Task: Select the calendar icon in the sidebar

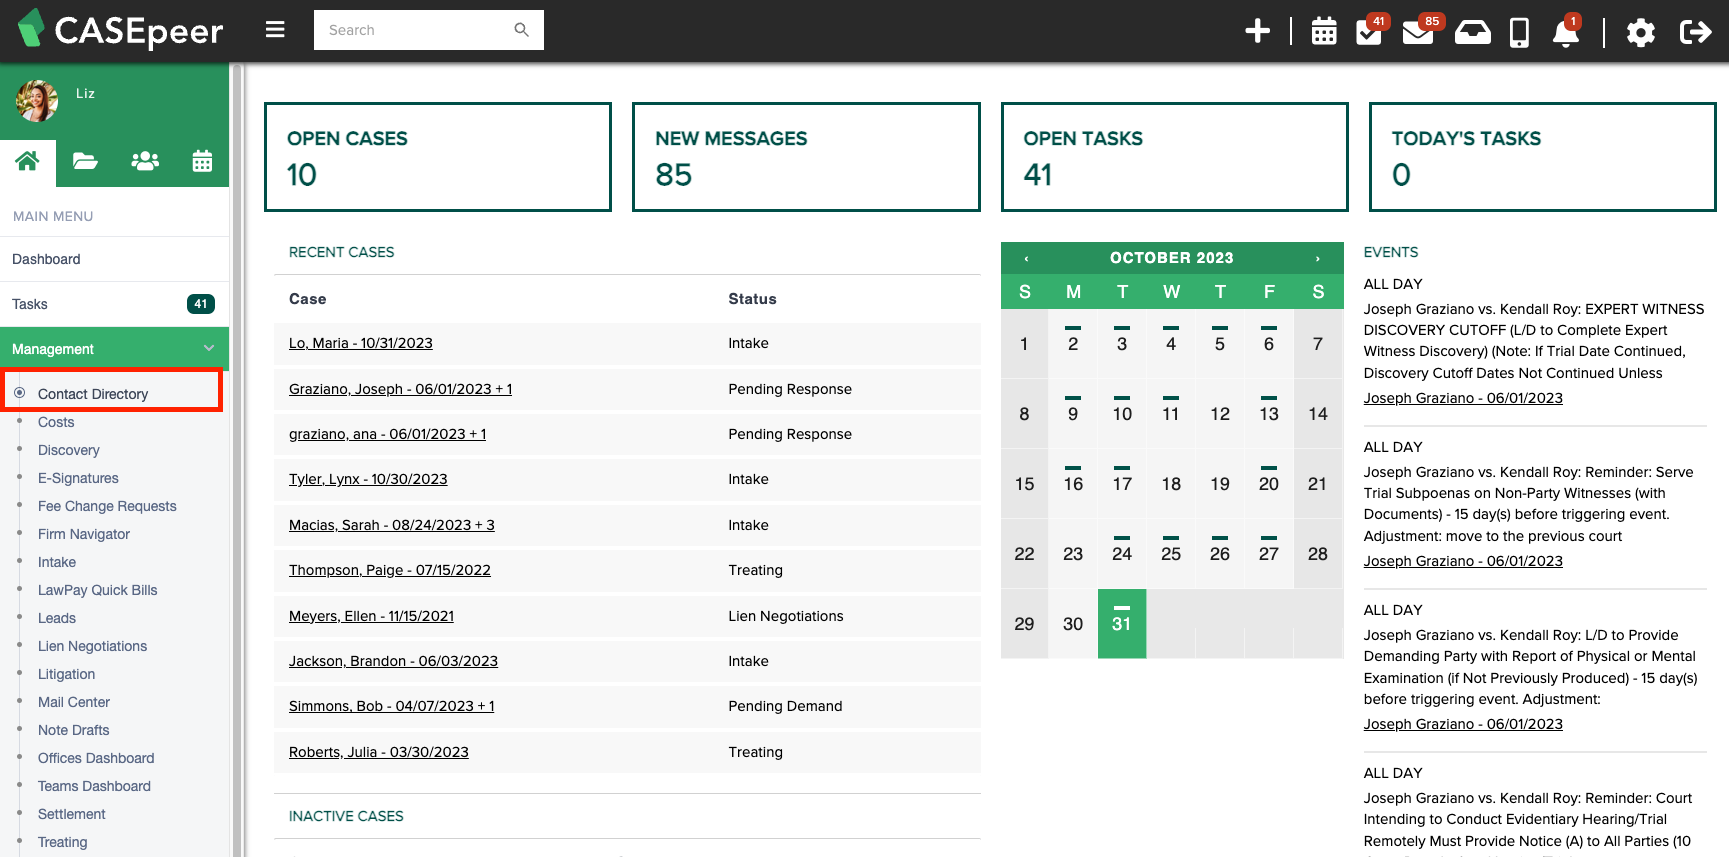Action: pos(202,161)
